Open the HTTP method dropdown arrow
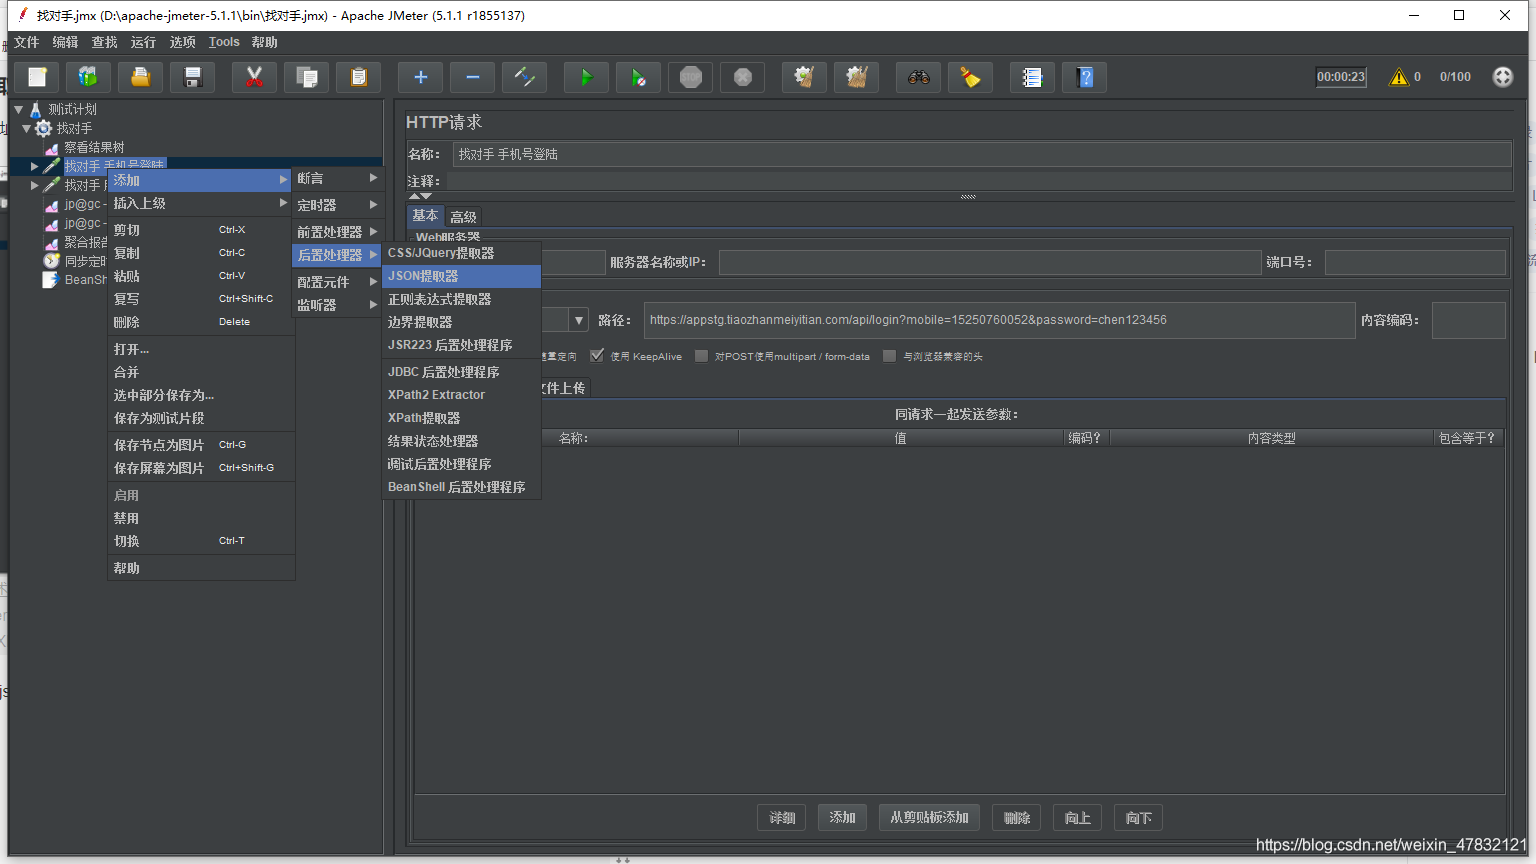 click(x=579, y=321)
